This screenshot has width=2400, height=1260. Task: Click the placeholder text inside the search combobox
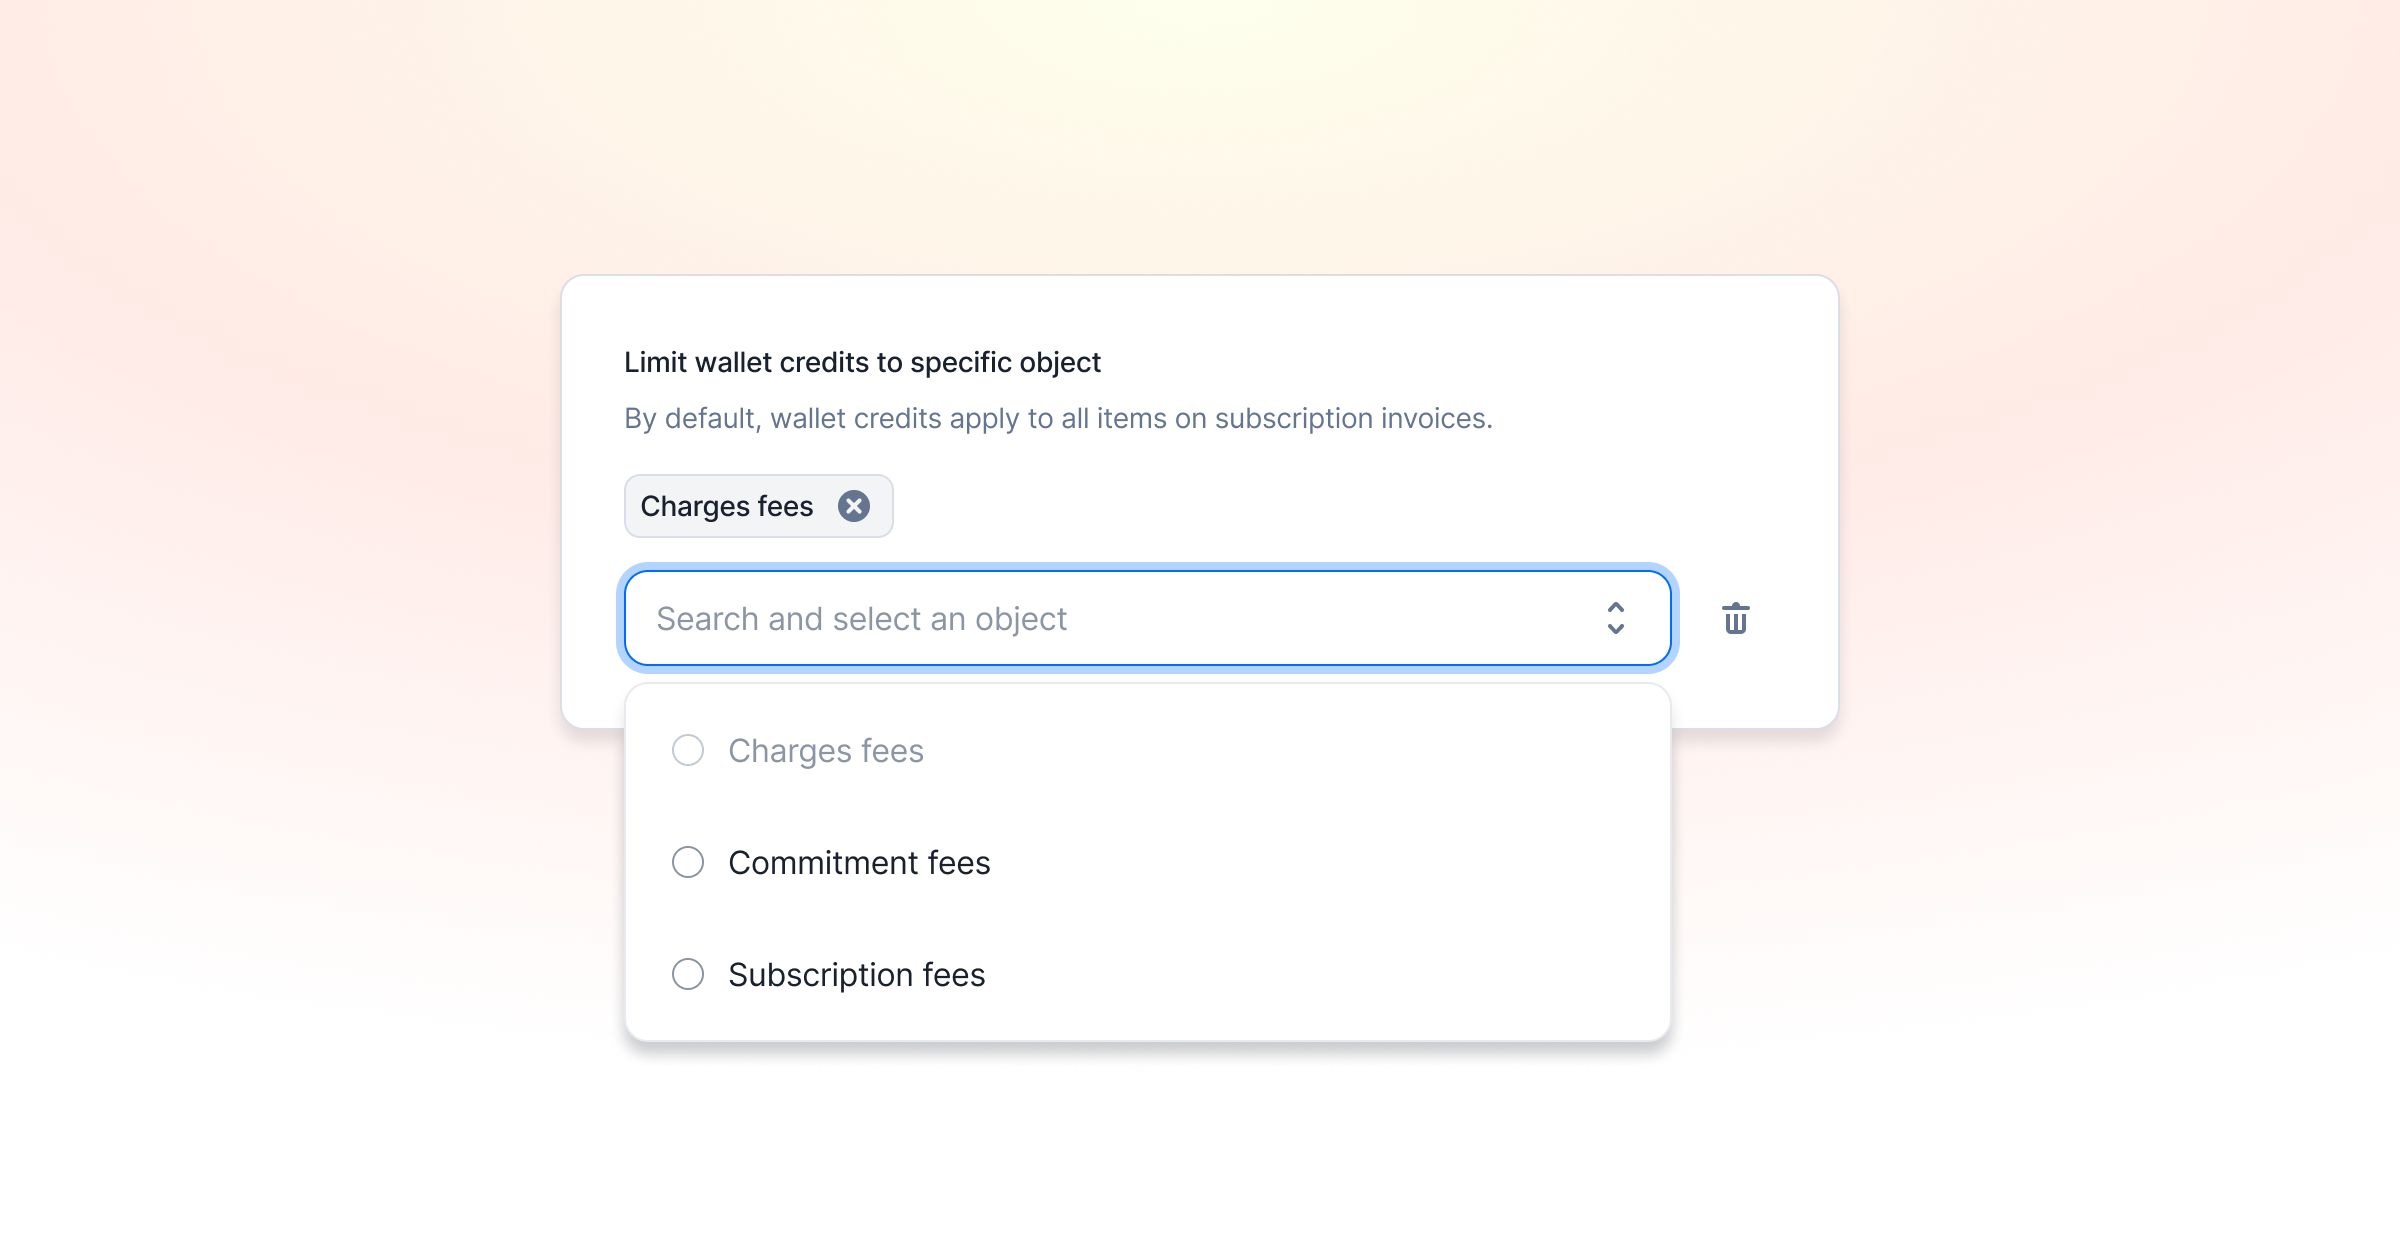(x=862, y=619)
